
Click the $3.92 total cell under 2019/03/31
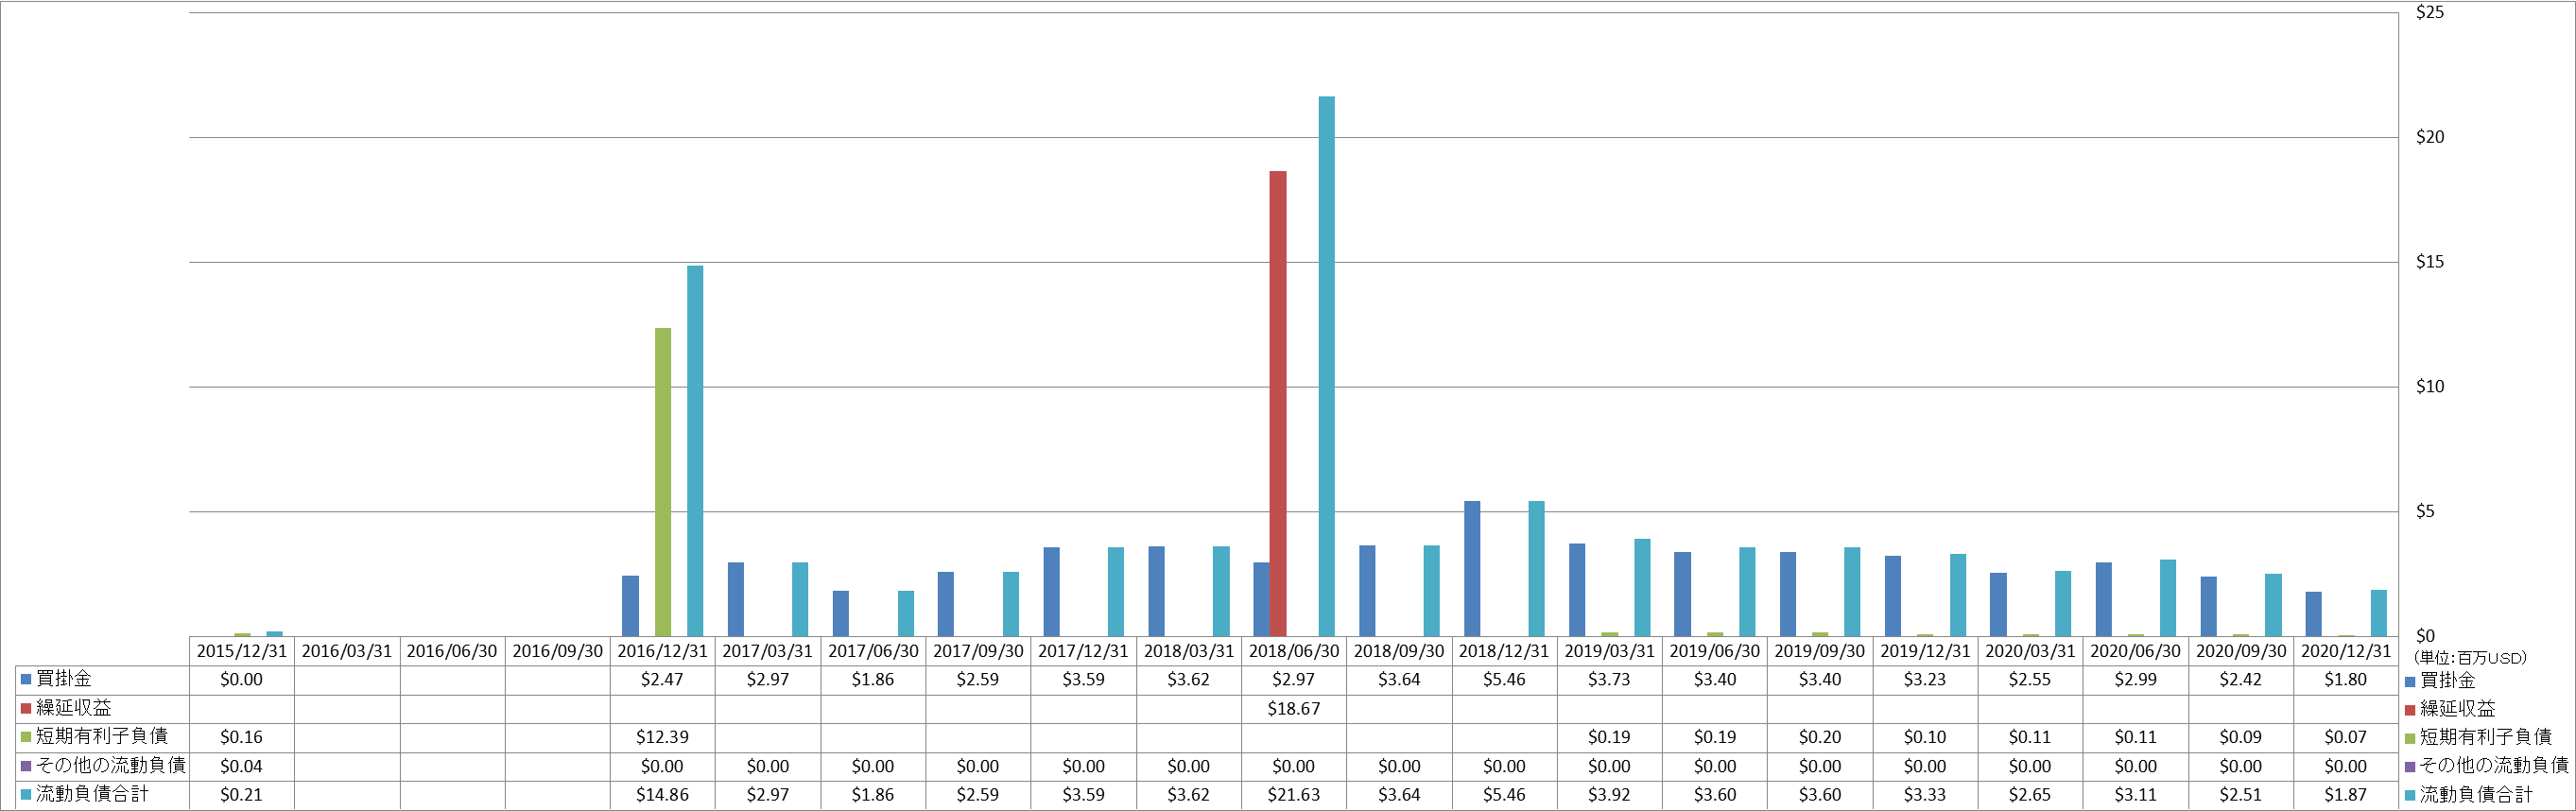pos(1609,795)
